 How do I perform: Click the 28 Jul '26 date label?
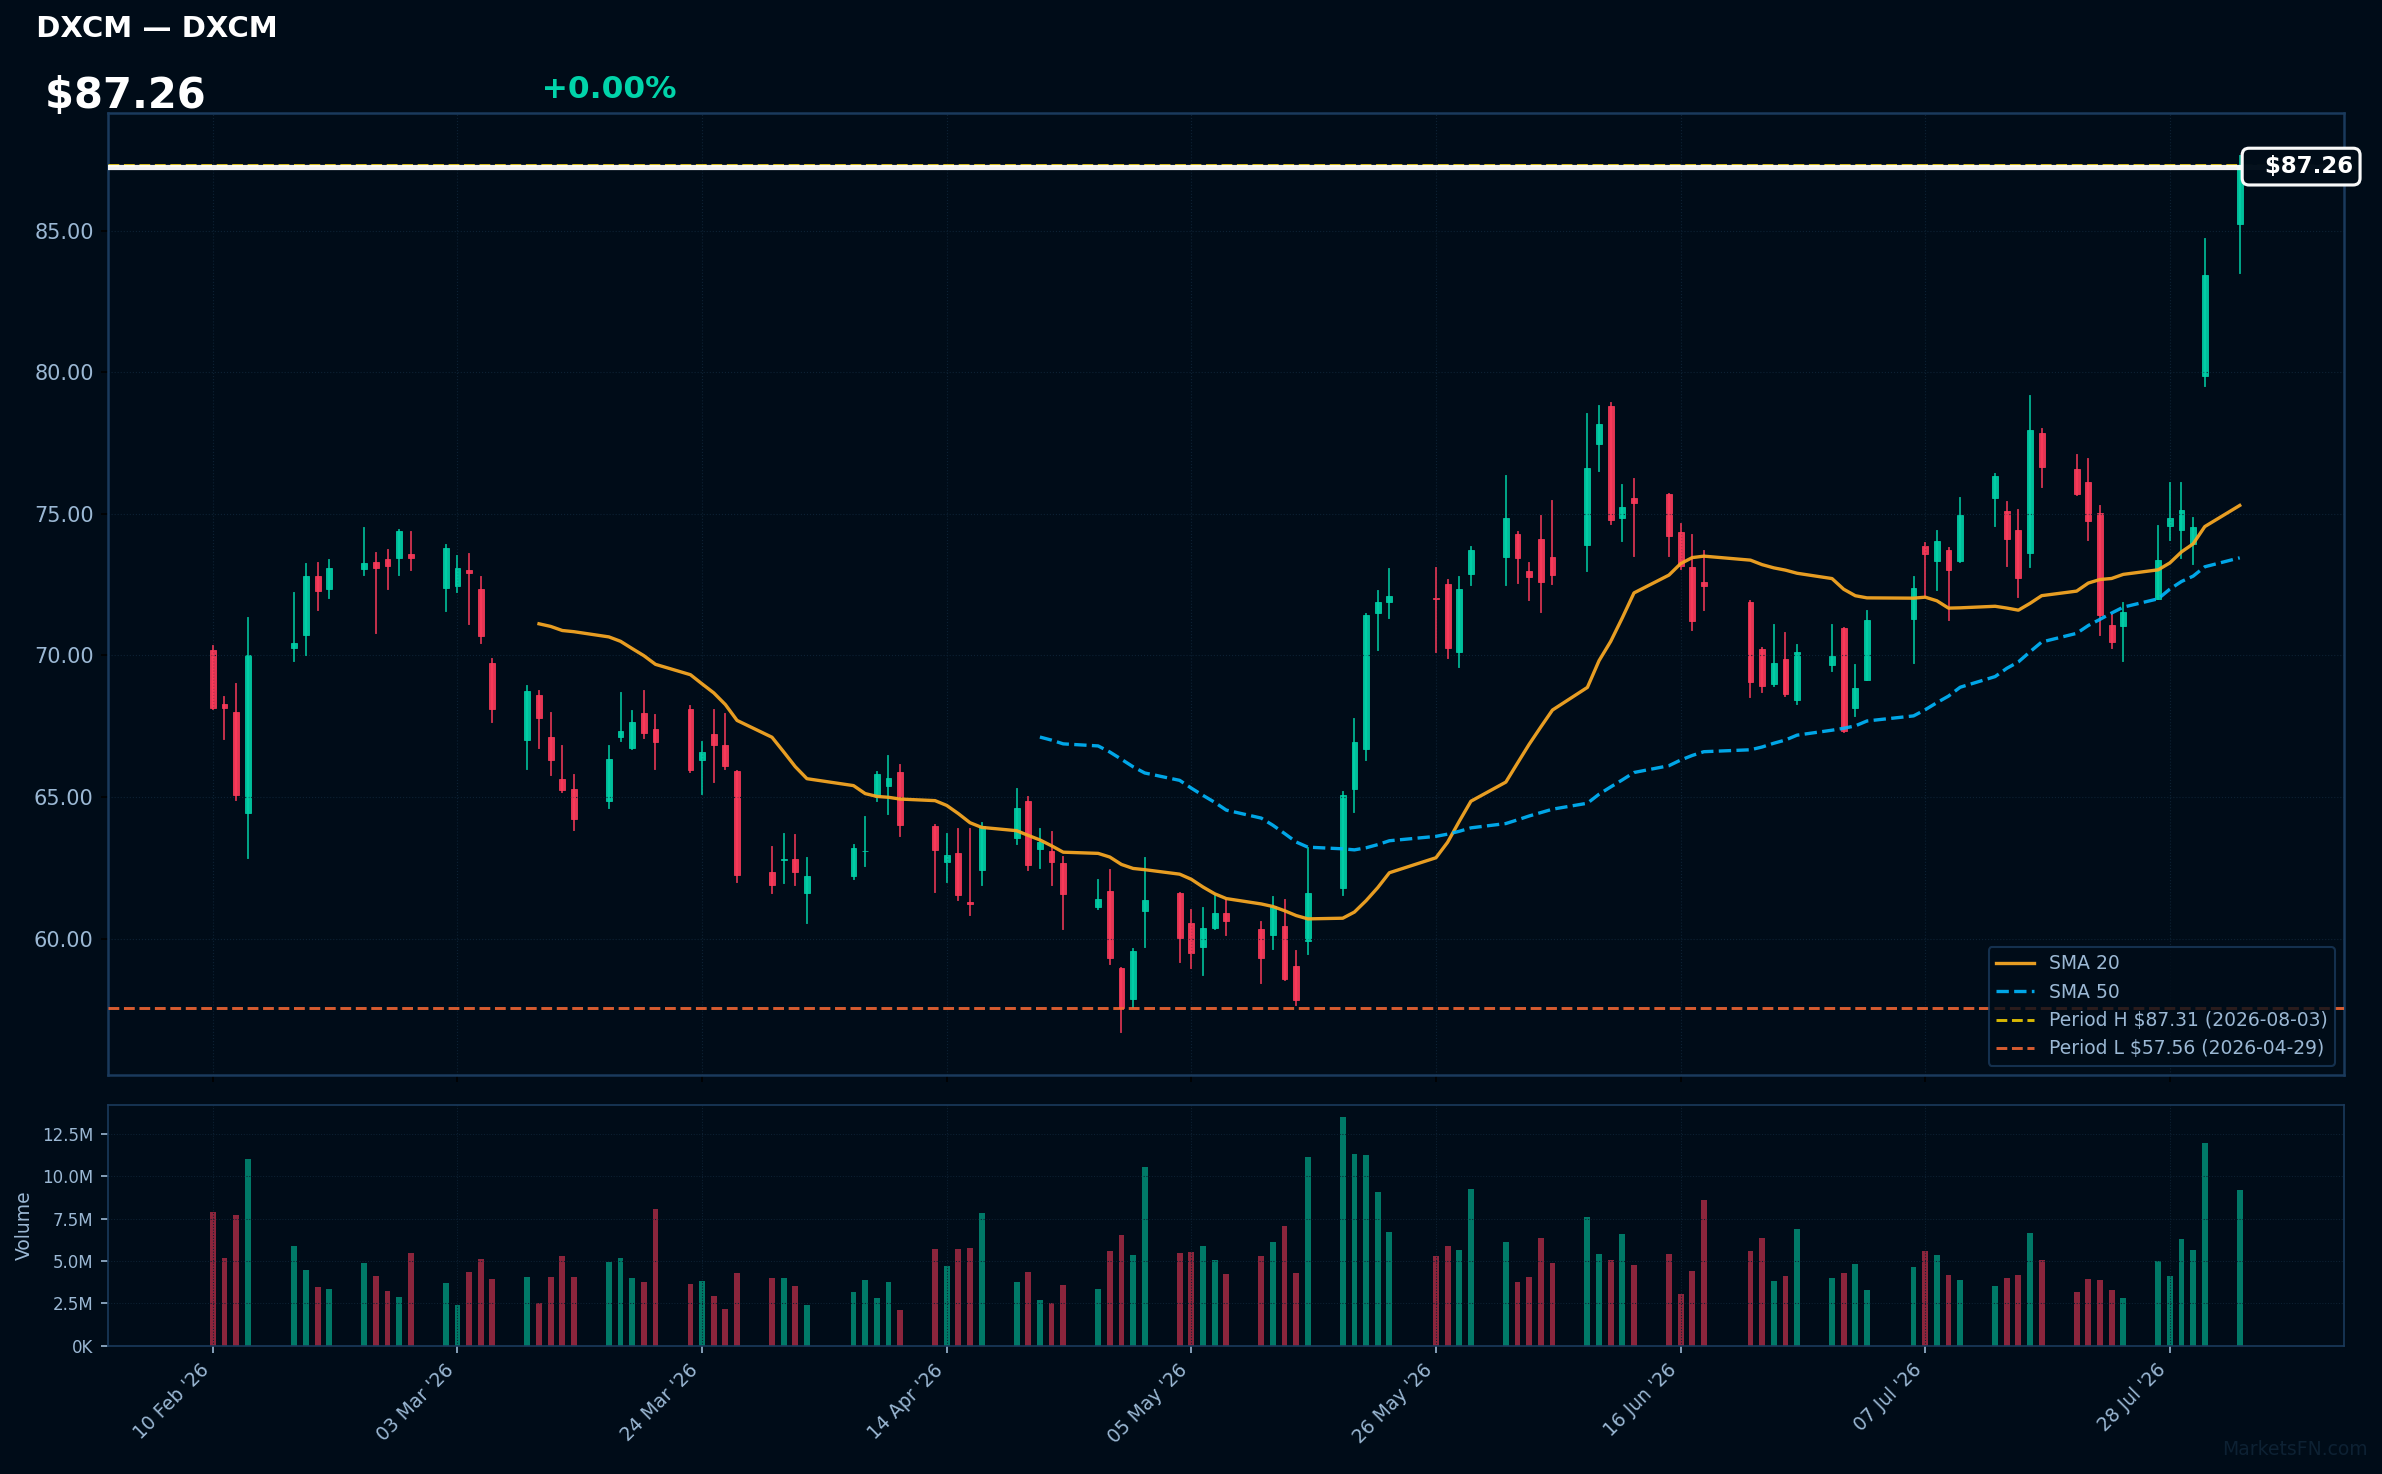[2130, 1397]
